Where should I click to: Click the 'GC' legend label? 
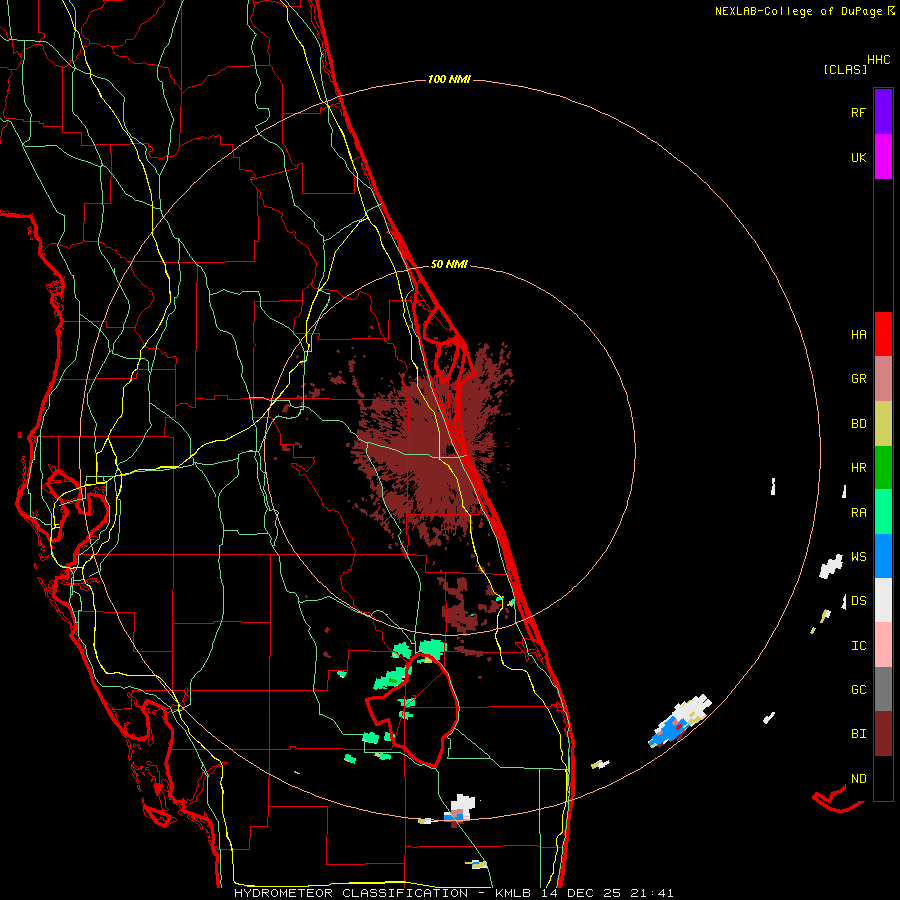pyautogui.click(x=858, y=689)
